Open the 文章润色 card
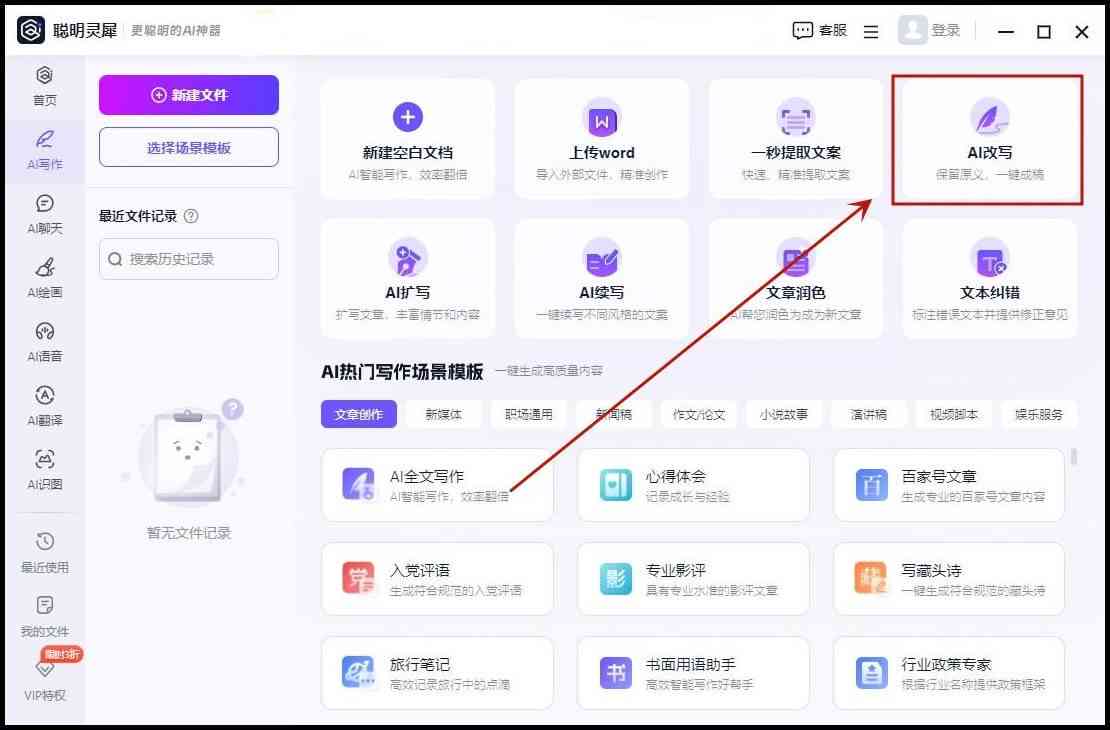 pos(796,279)
